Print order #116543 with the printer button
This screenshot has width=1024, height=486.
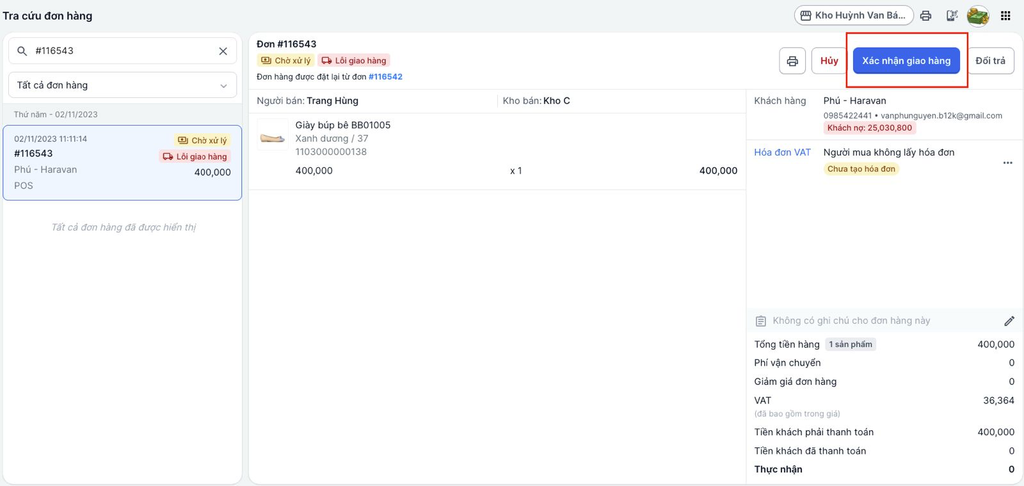click(792, 61)
